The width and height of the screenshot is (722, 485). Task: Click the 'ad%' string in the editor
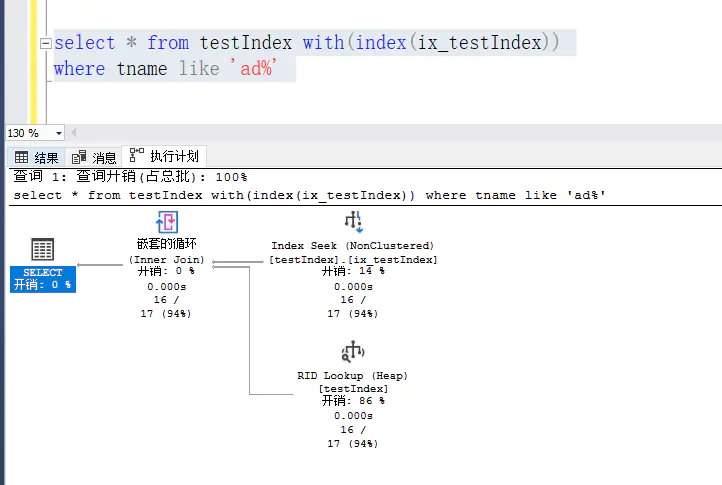pos(253,68)
